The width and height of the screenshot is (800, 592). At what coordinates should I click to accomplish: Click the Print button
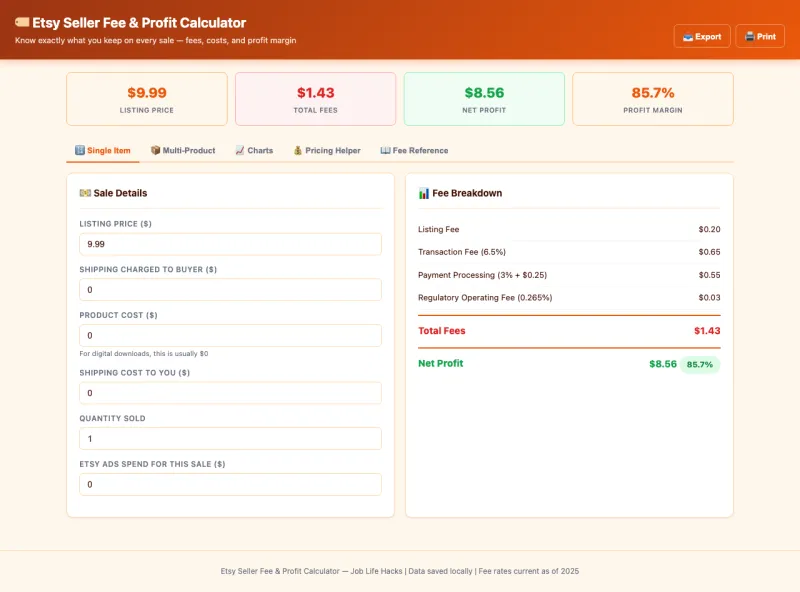coord(760,36)
